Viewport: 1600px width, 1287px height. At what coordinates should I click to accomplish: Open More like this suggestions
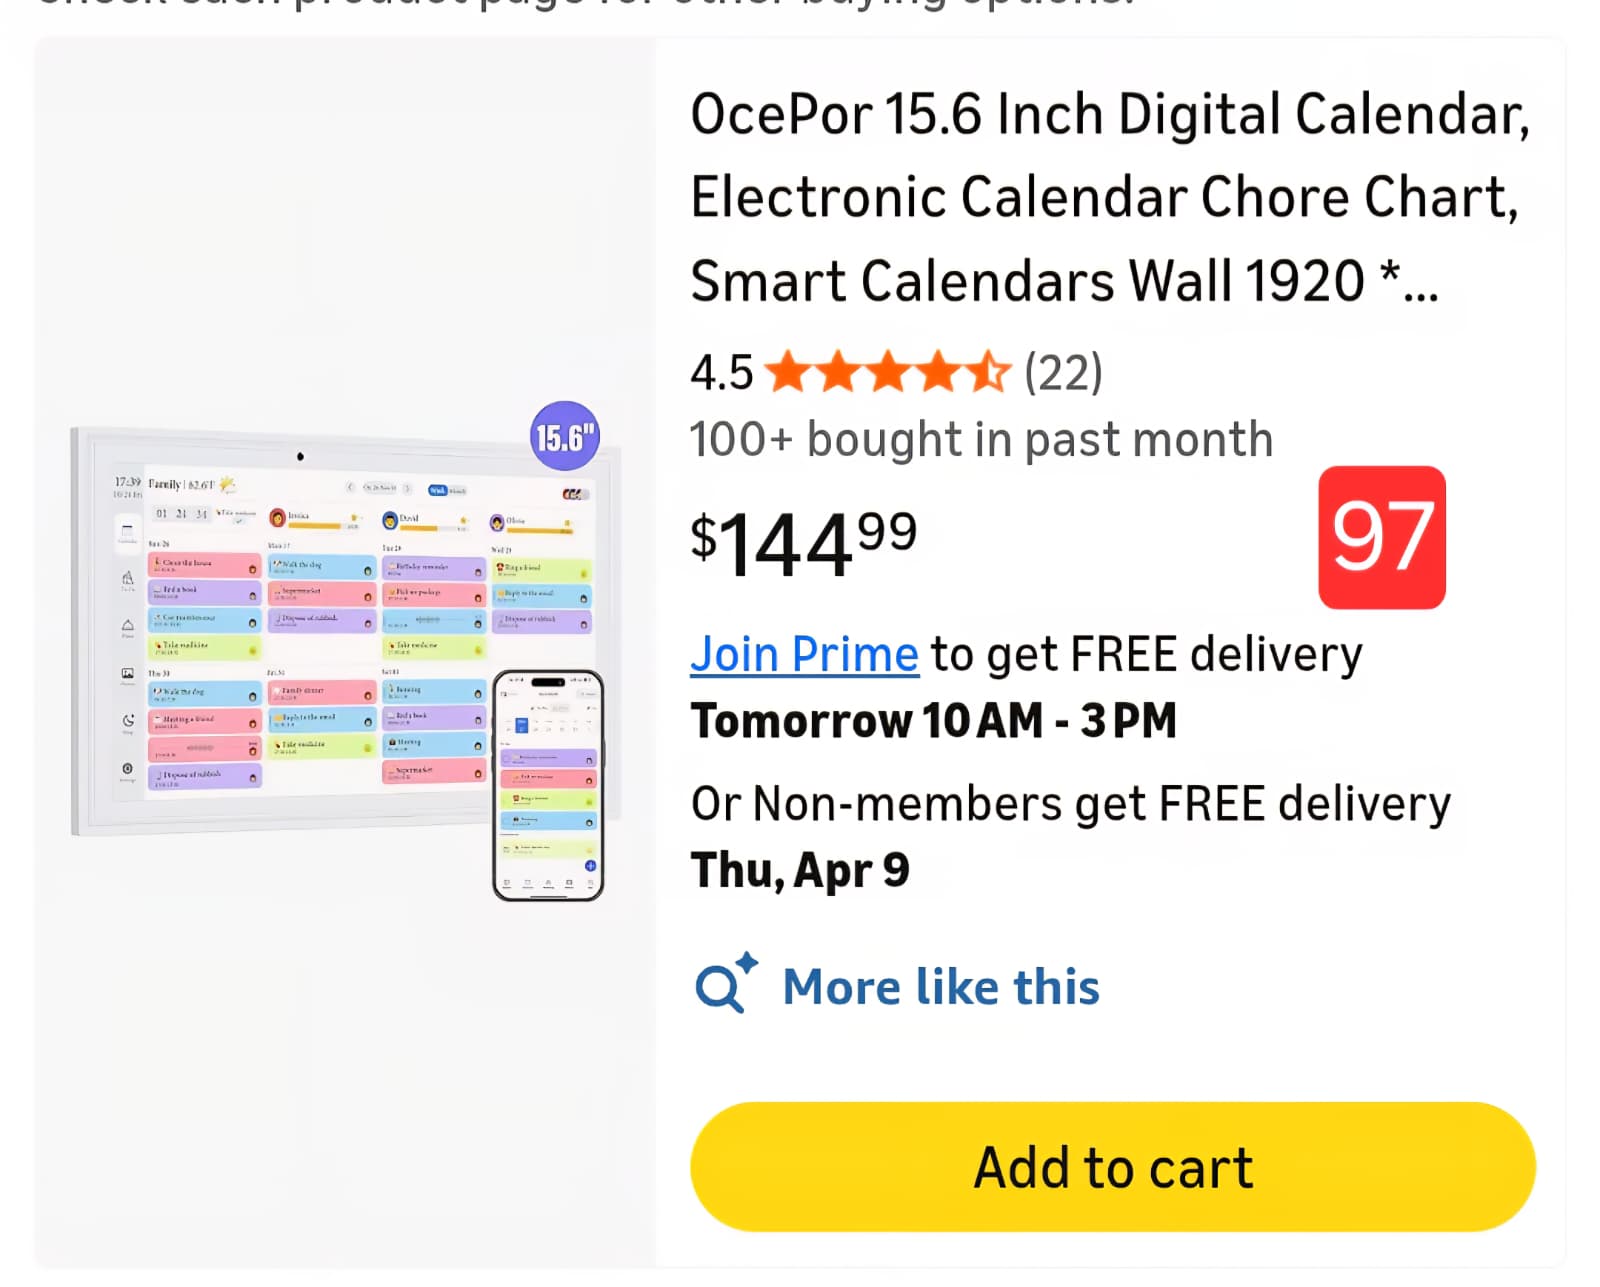(x=940, y=987)
